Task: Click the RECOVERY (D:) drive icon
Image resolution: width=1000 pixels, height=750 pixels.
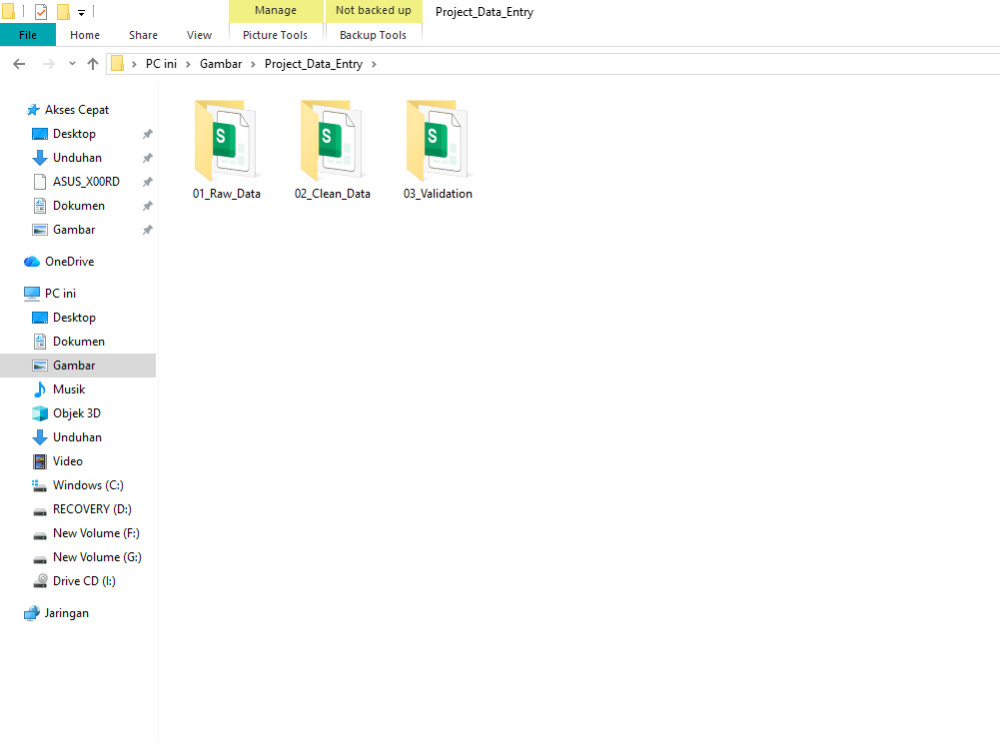Action: tap(40, 510)
